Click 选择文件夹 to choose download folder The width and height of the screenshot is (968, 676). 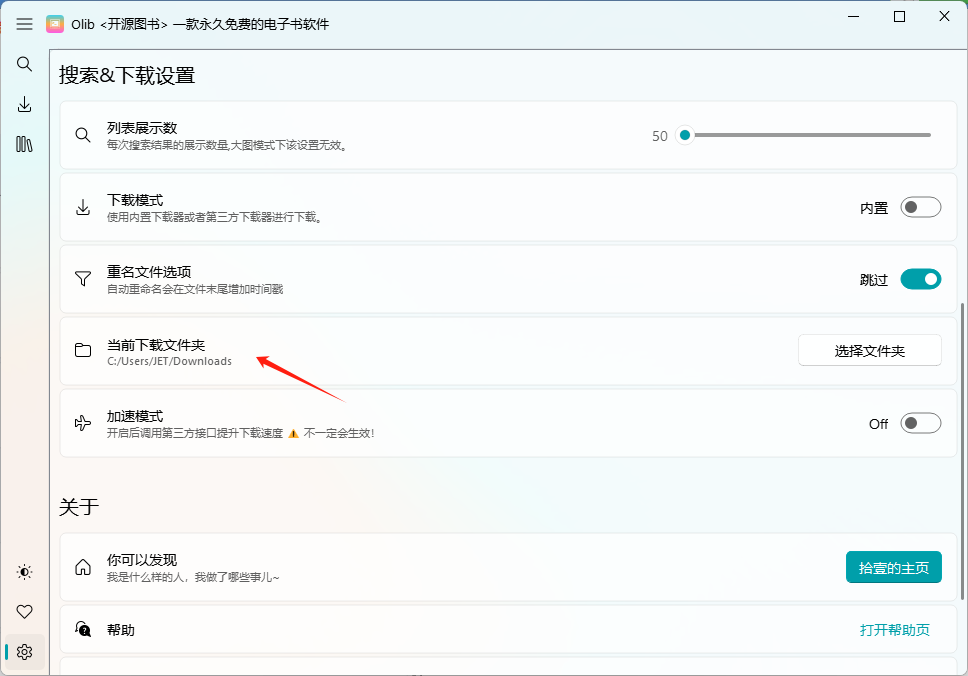pos(869,351)
